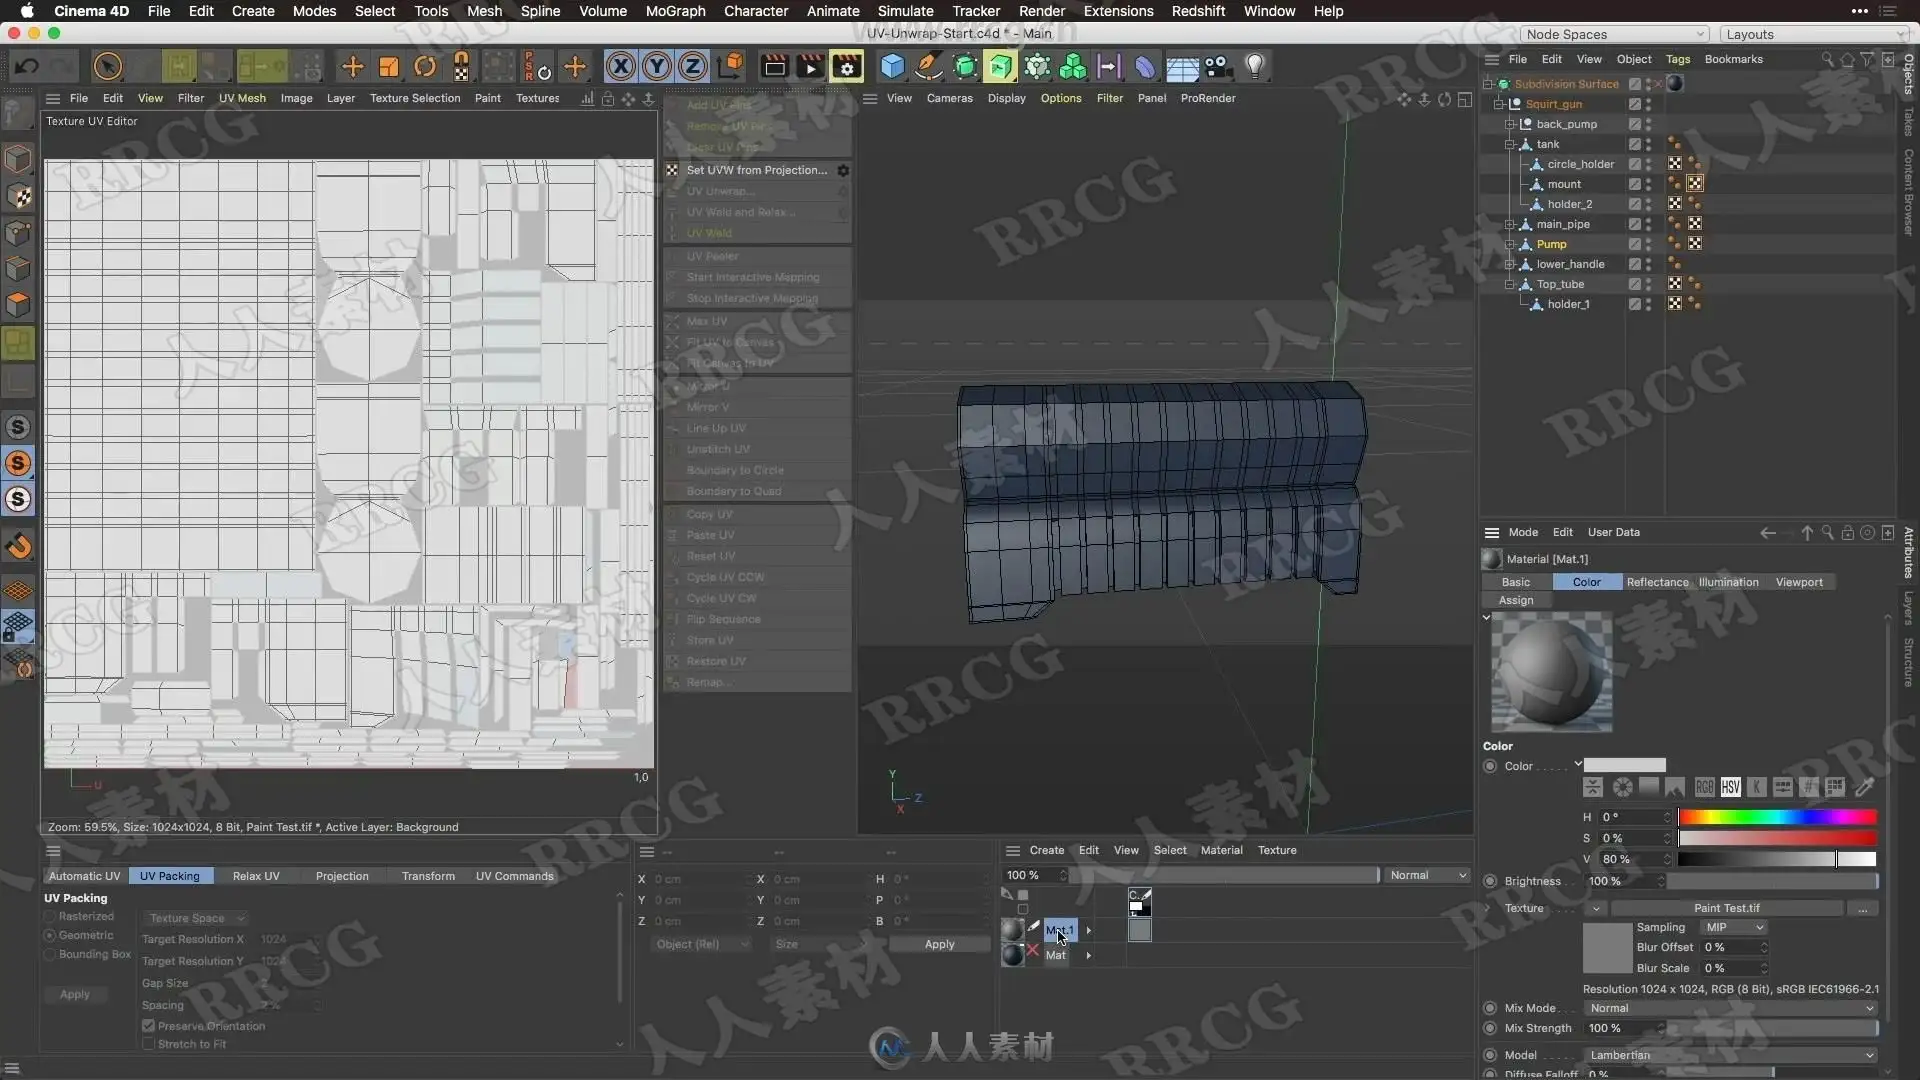Click the Assign button
The width and height of the screenshot is (1920, 1080).
(1515, 600)
